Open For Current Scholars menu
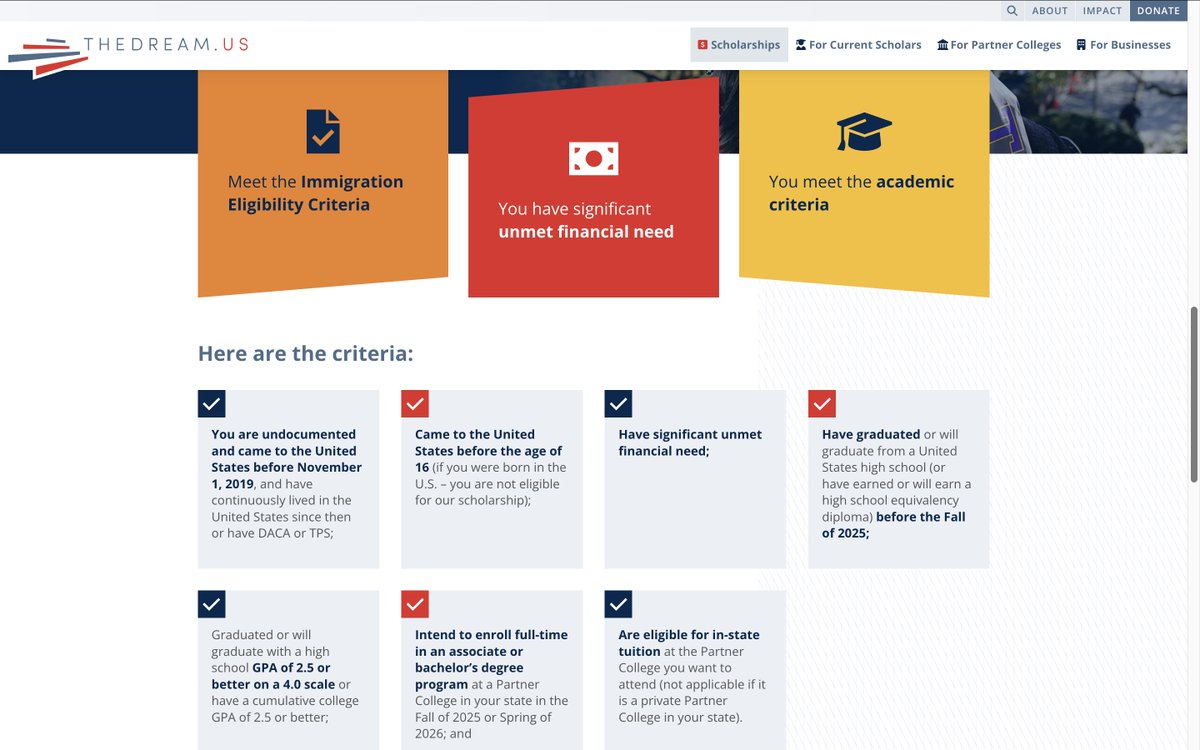Viewport: 1200px width, 750px height. click(858, 45)
